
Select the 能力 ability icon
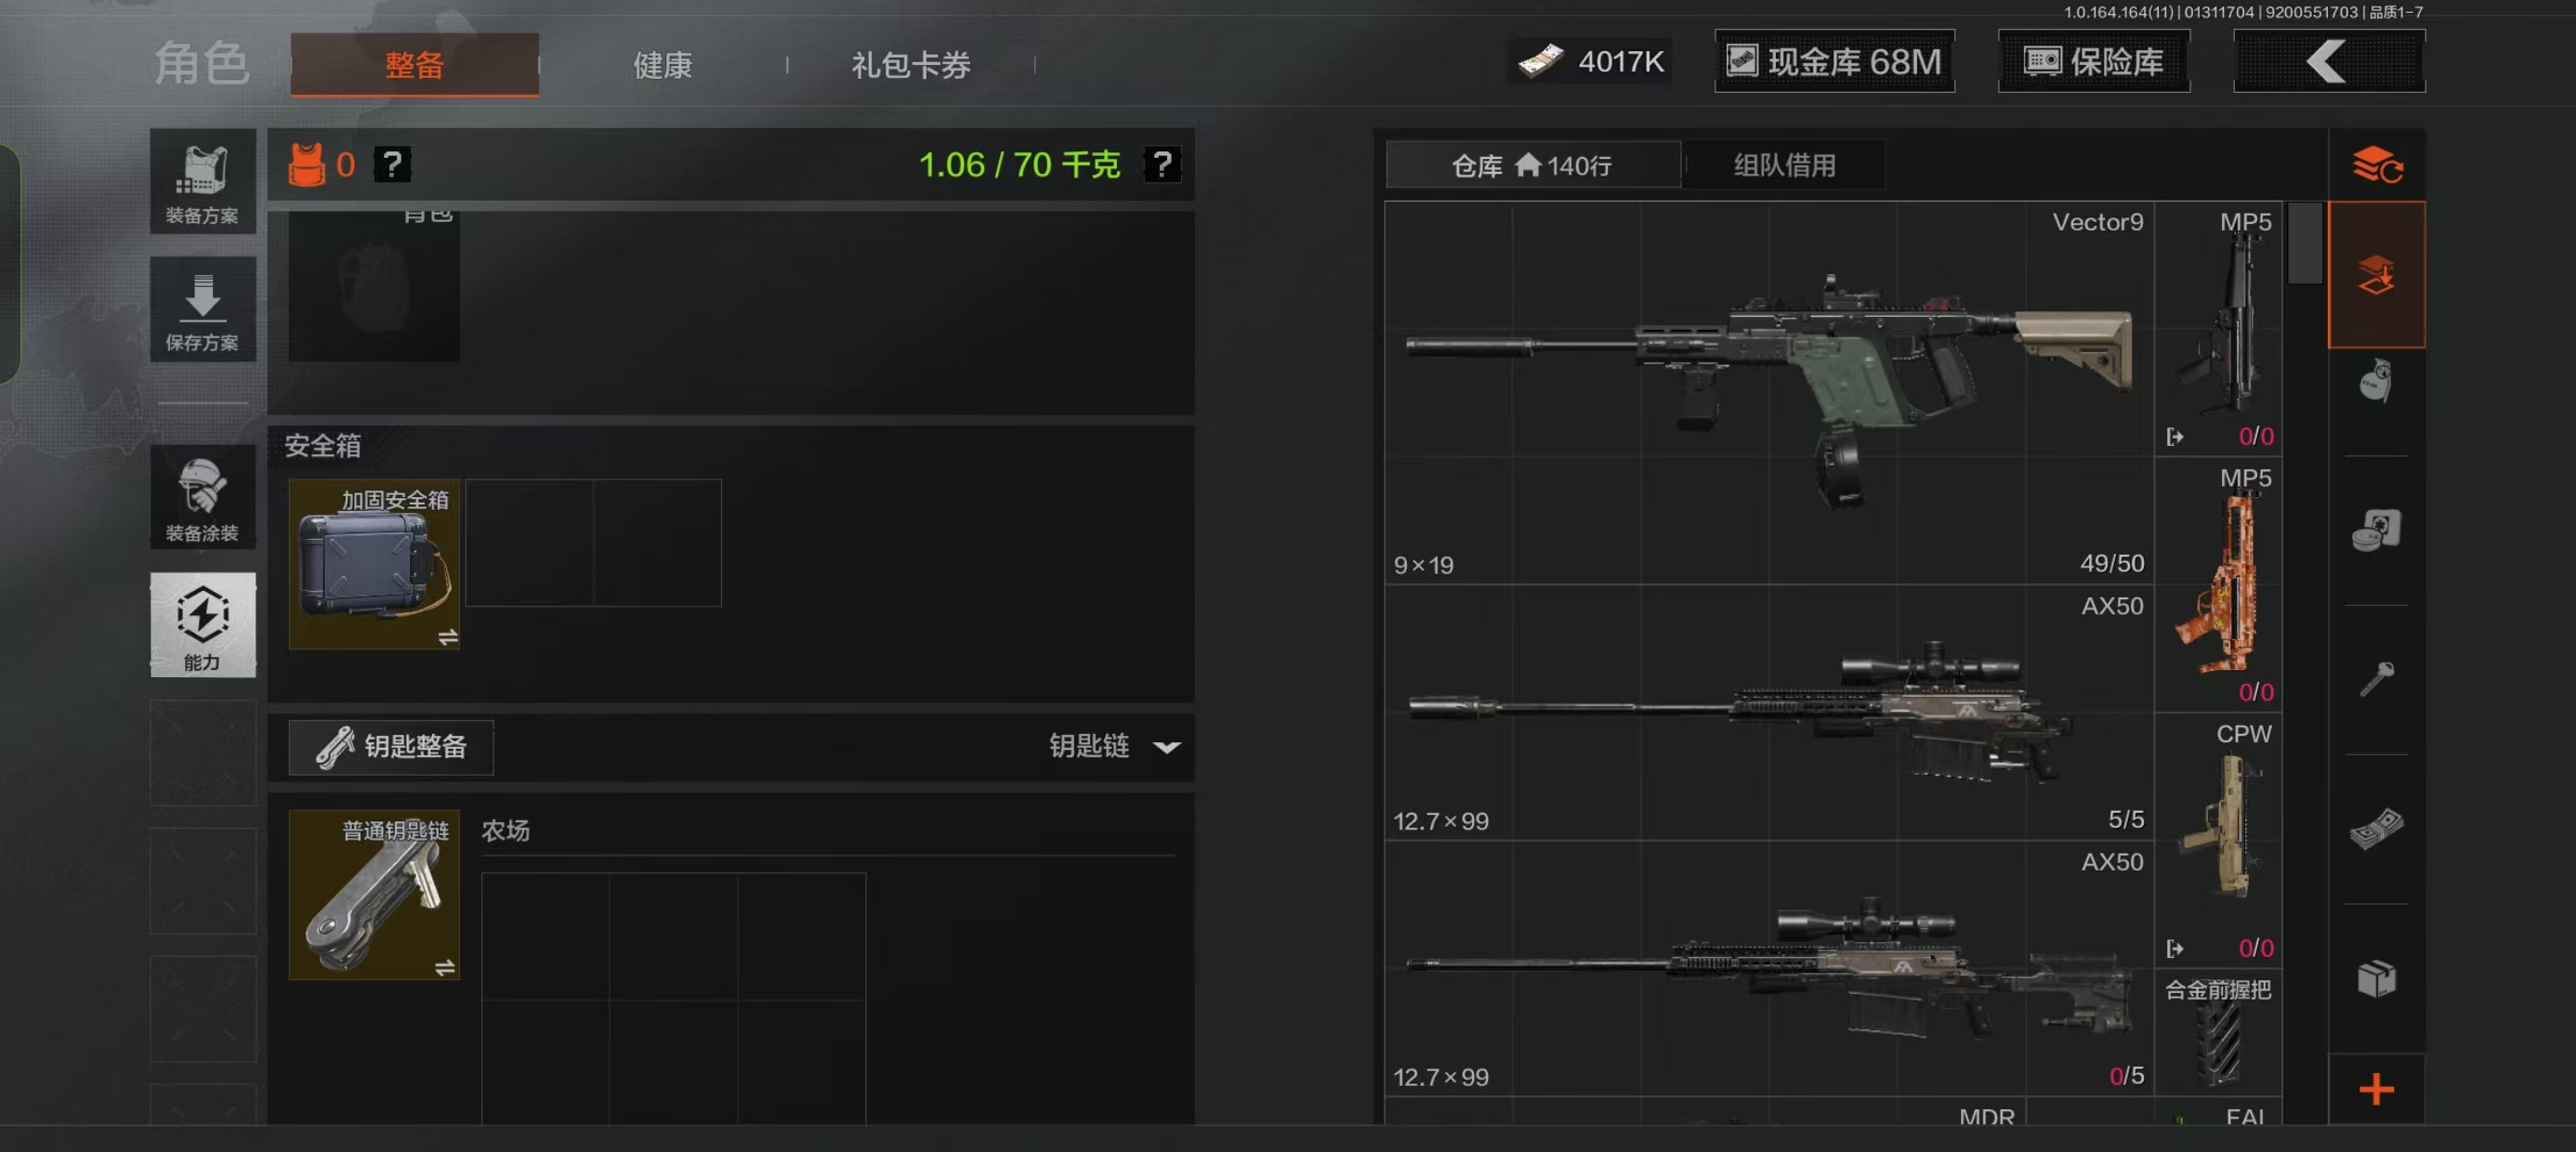tap(202, 626)
